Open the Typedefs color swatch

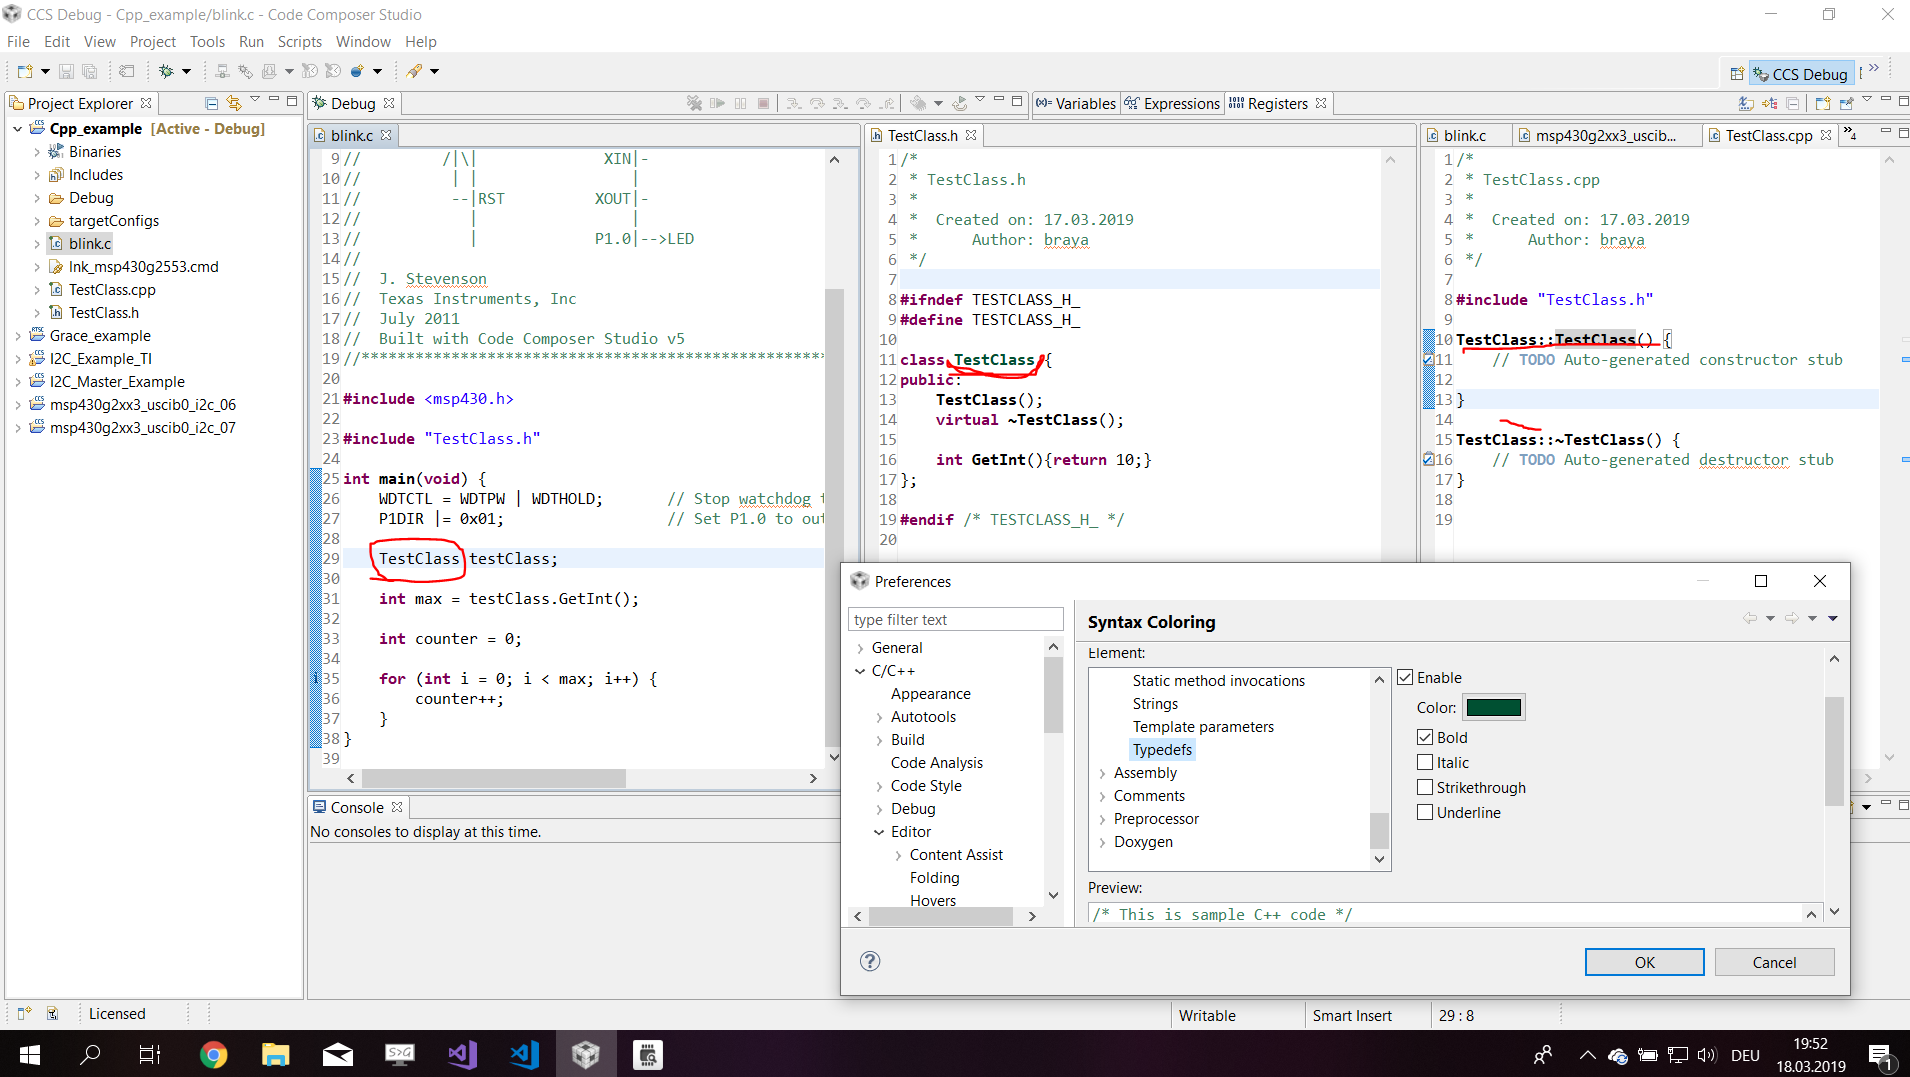[1493, 708]
